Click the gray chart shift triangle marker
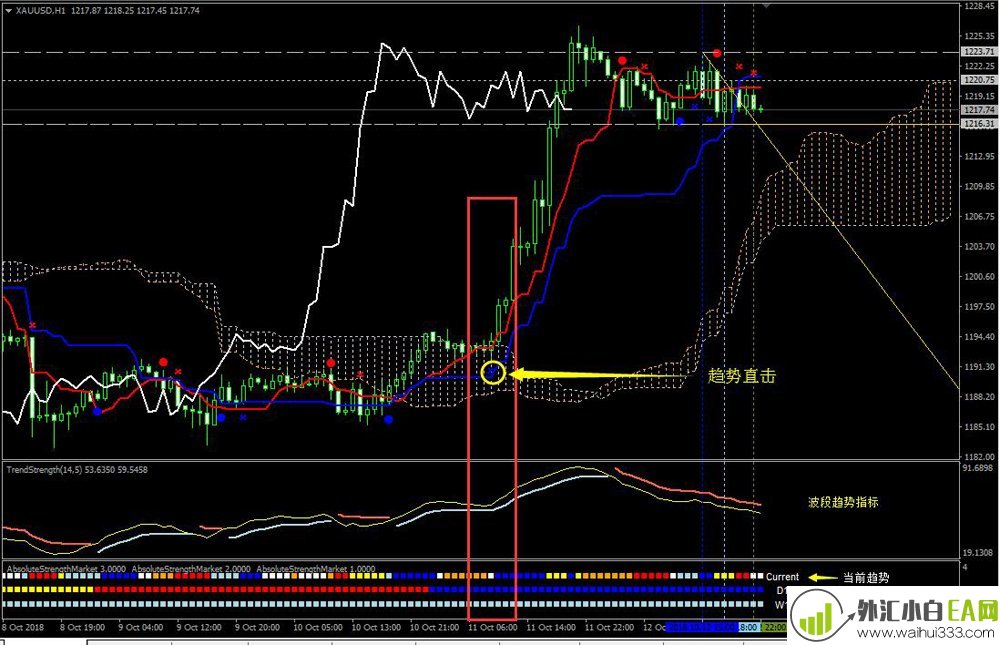The width and height of the screenshot is (1000, 645). pos(766,5)
